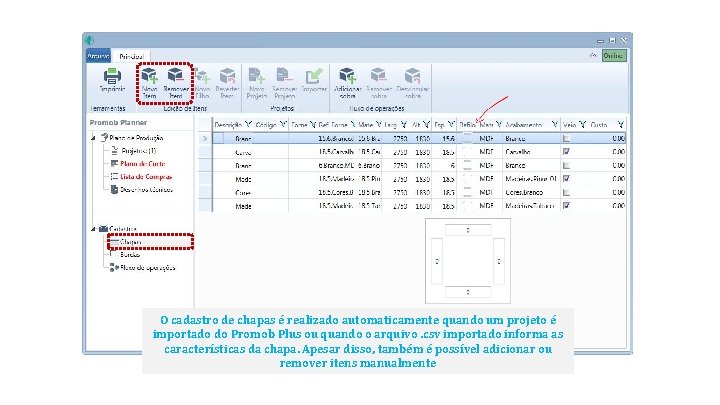Screen dimensions: 720x405
Task: Select Chapas under Cadastros
Action: (x=130, y=242)
